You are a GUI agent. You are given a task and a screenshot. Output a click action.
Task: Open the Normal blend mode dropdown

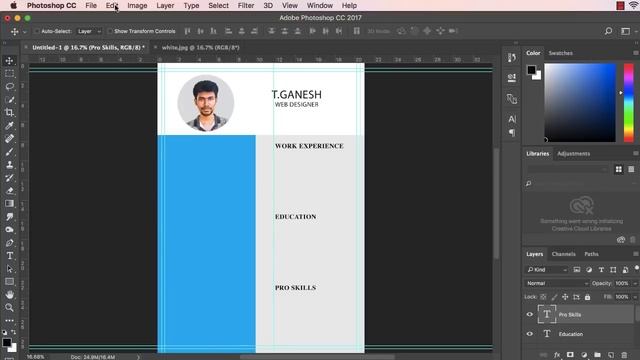[556, 283]
